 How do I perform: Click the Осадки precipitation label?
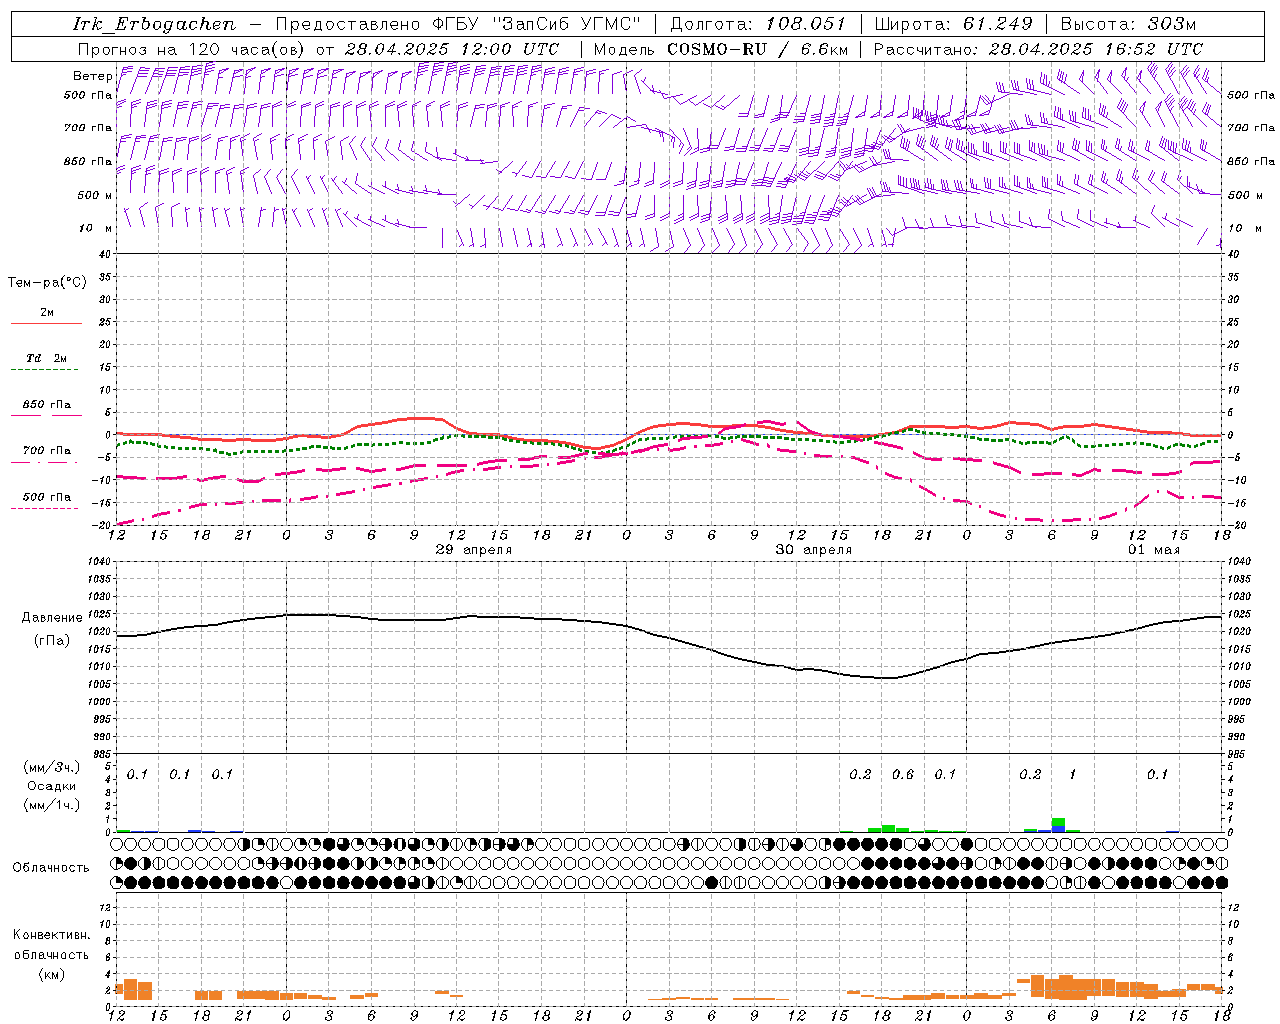[51, 786]
